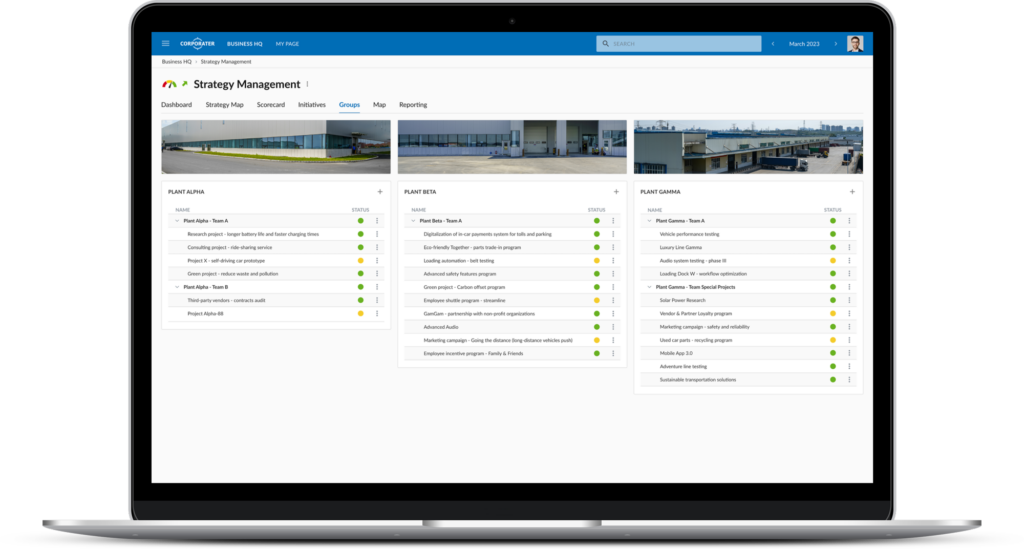The height and width of the screenshot is (549, 1024).
Task: Collapse Plant Alpha - Team B group
Action: click(x=177, y=287)
